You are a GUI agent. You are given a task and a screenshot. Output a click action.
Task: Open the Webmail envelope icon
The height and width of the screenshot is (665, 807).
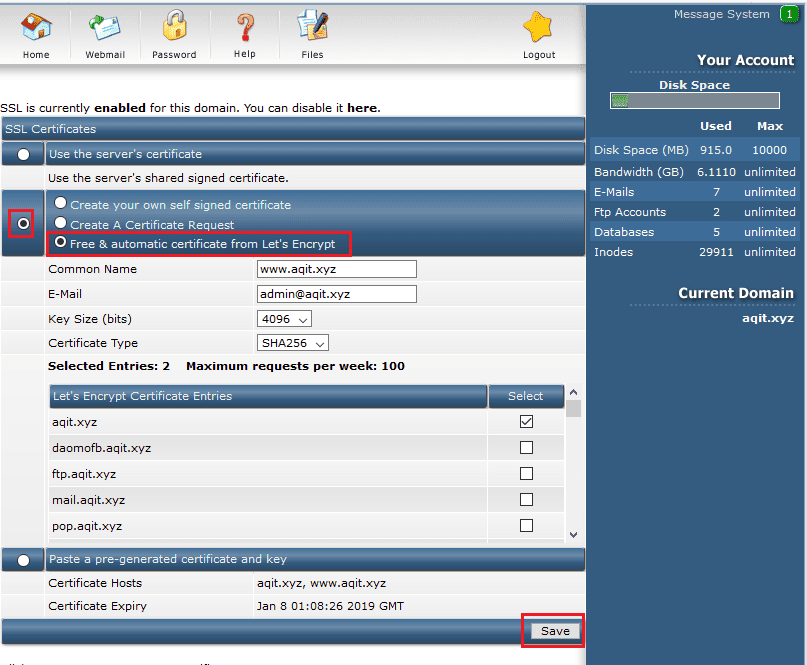pos(105,27)
